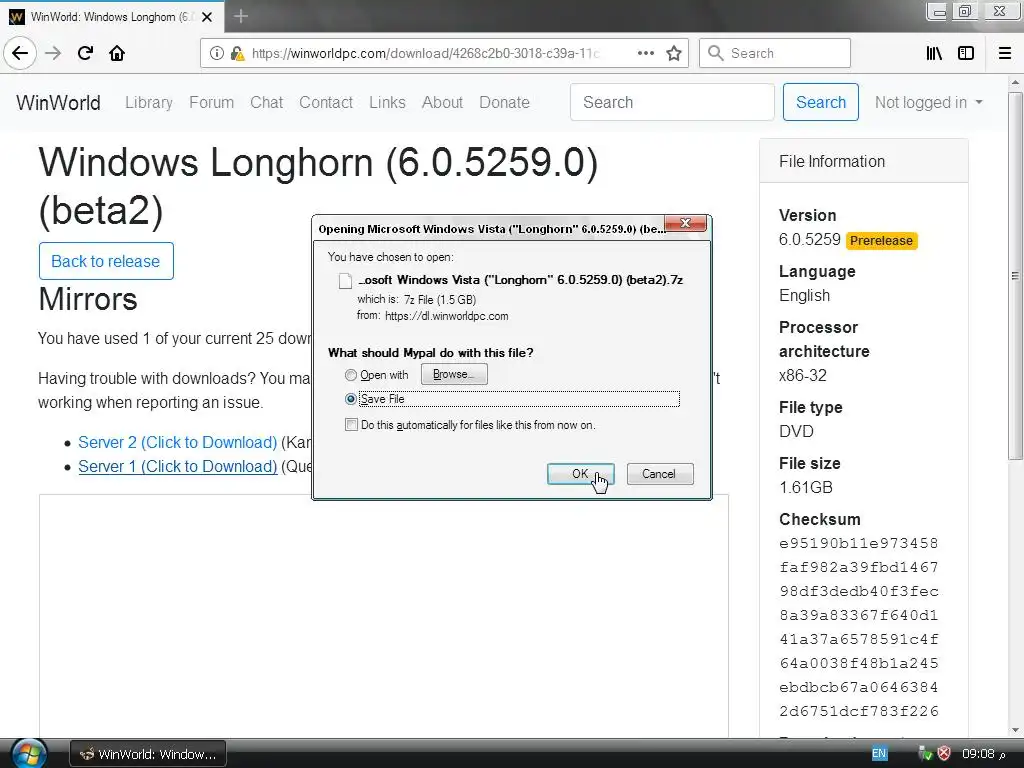1024x768 pixels.
Task: Open Donate in the WinWorld navbar
Action: (504, 103)
